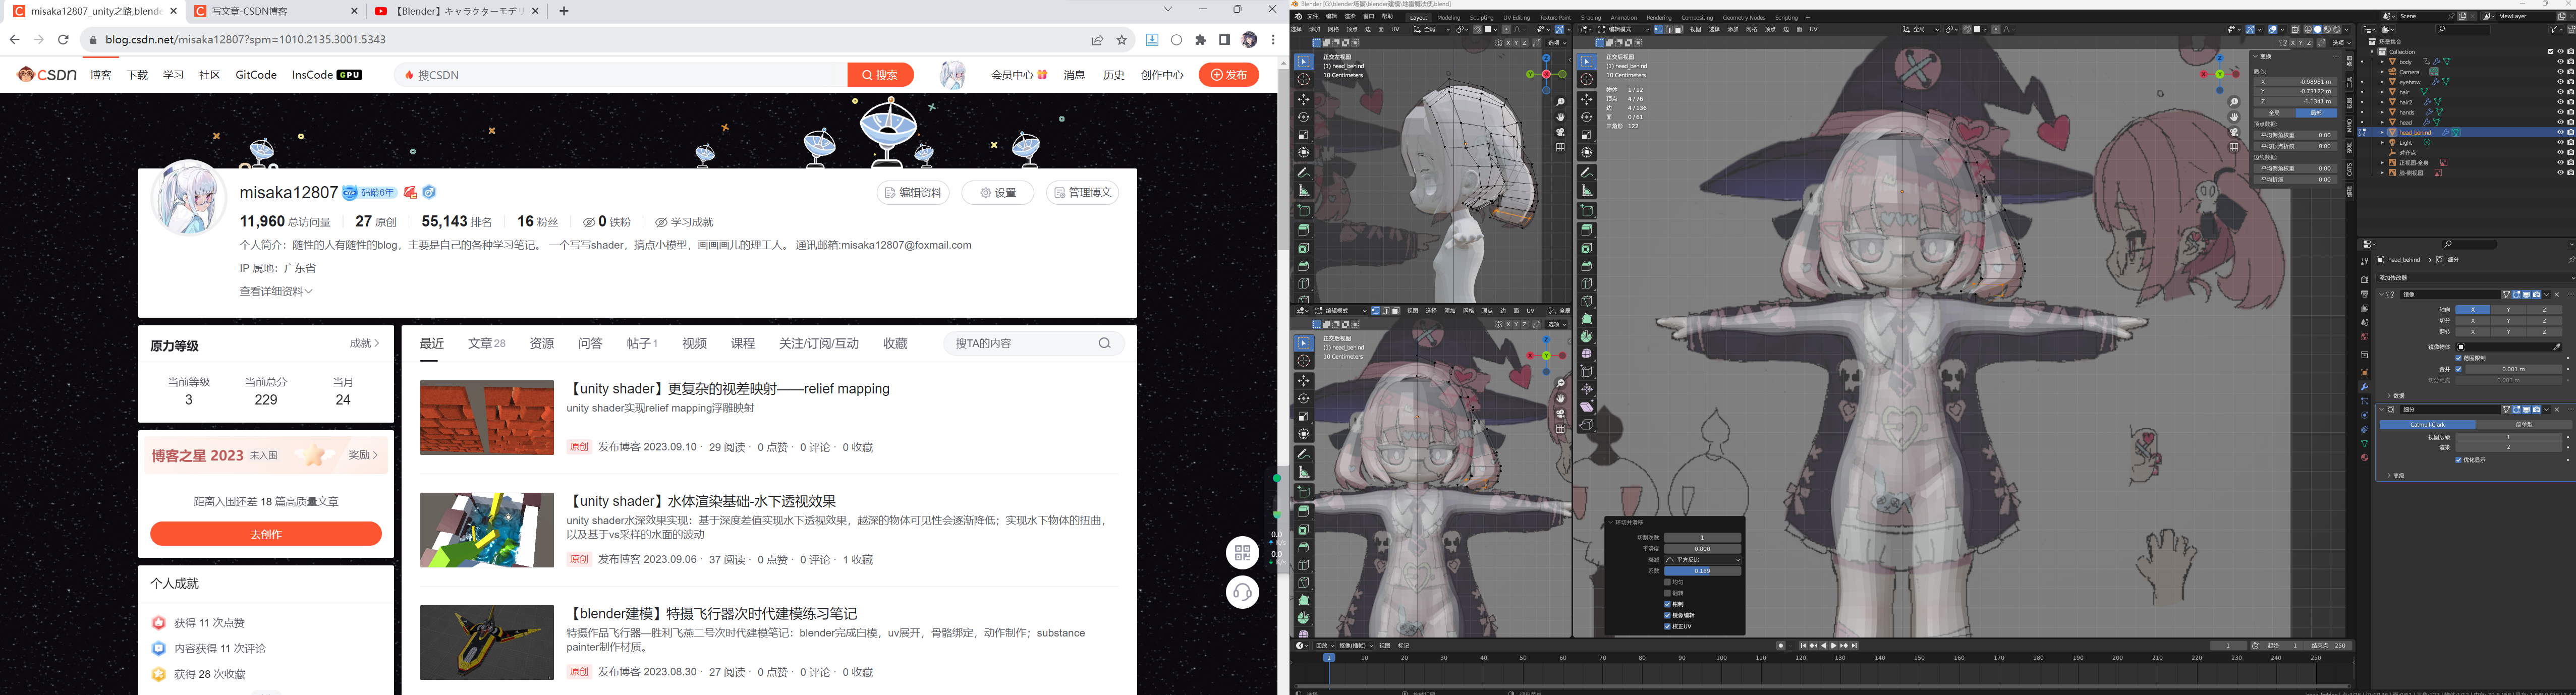Toggle camera view gizmo in the large viewport
The height and width of the screenshot is (695, 2576).
(2234, 132)
